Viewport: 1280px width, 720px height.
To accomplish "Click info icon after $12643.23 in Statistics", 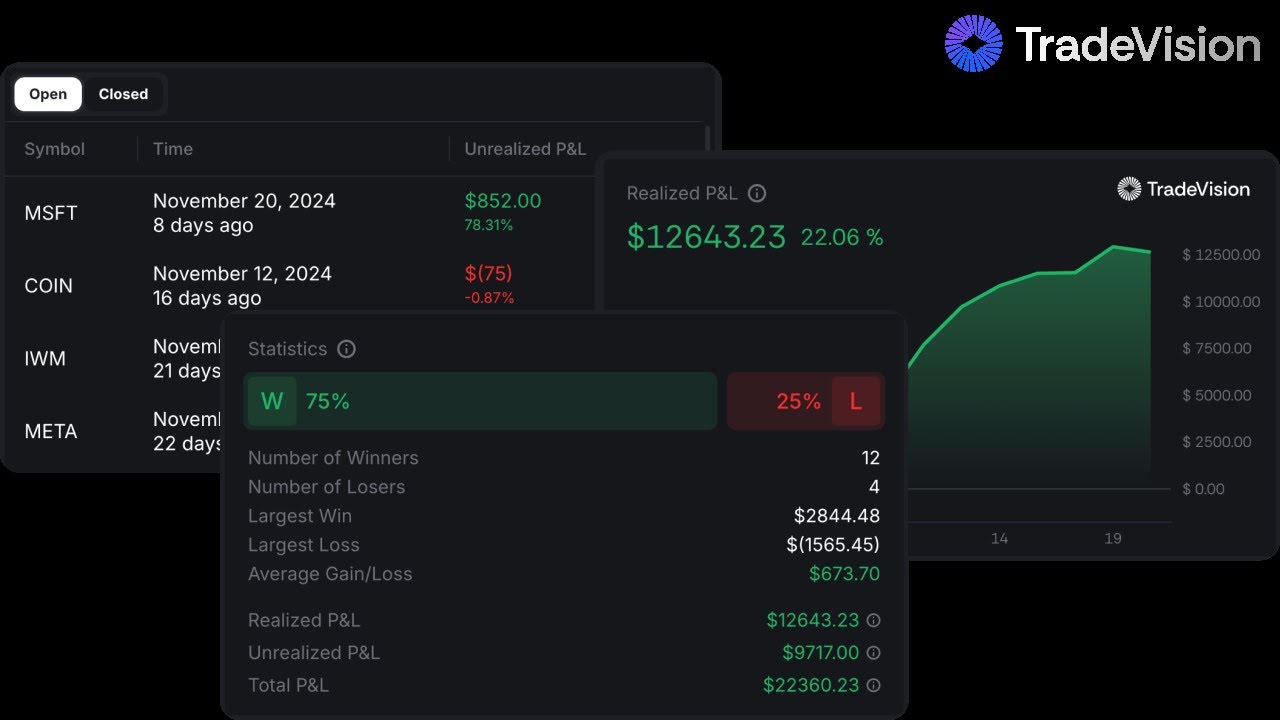I will (x=873, y=620).
